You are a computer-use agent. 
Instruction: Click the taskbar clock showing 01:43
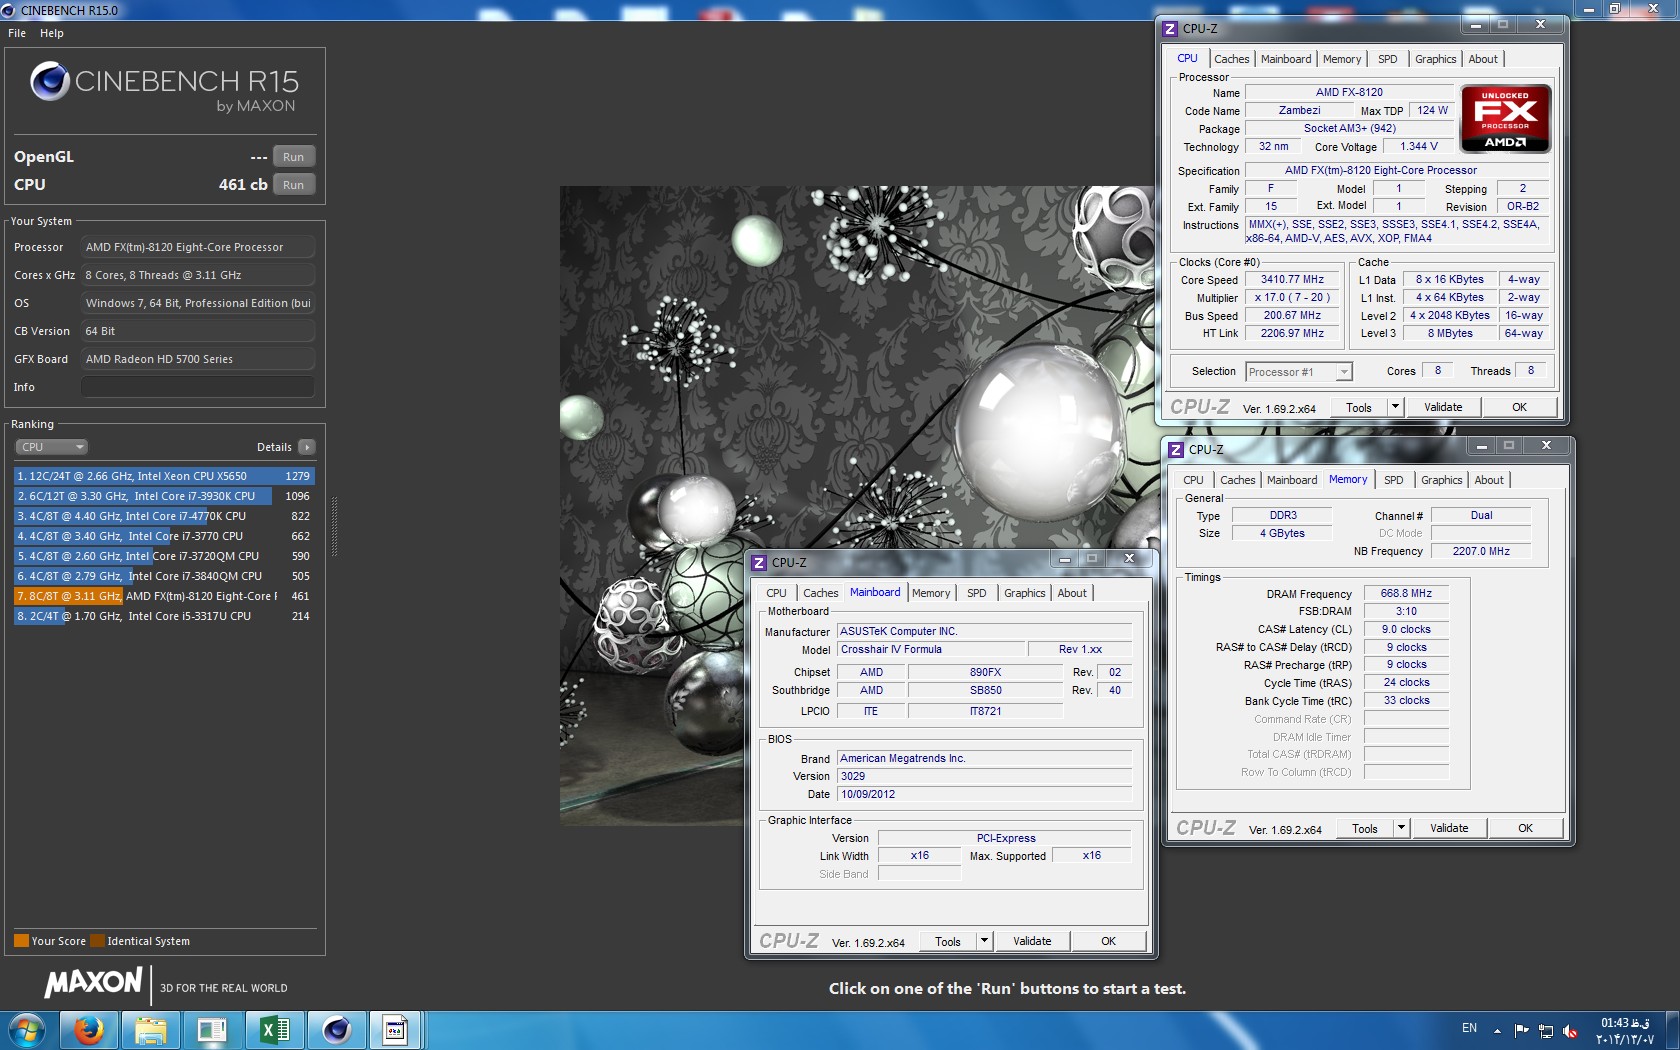coord(1625,1031)
